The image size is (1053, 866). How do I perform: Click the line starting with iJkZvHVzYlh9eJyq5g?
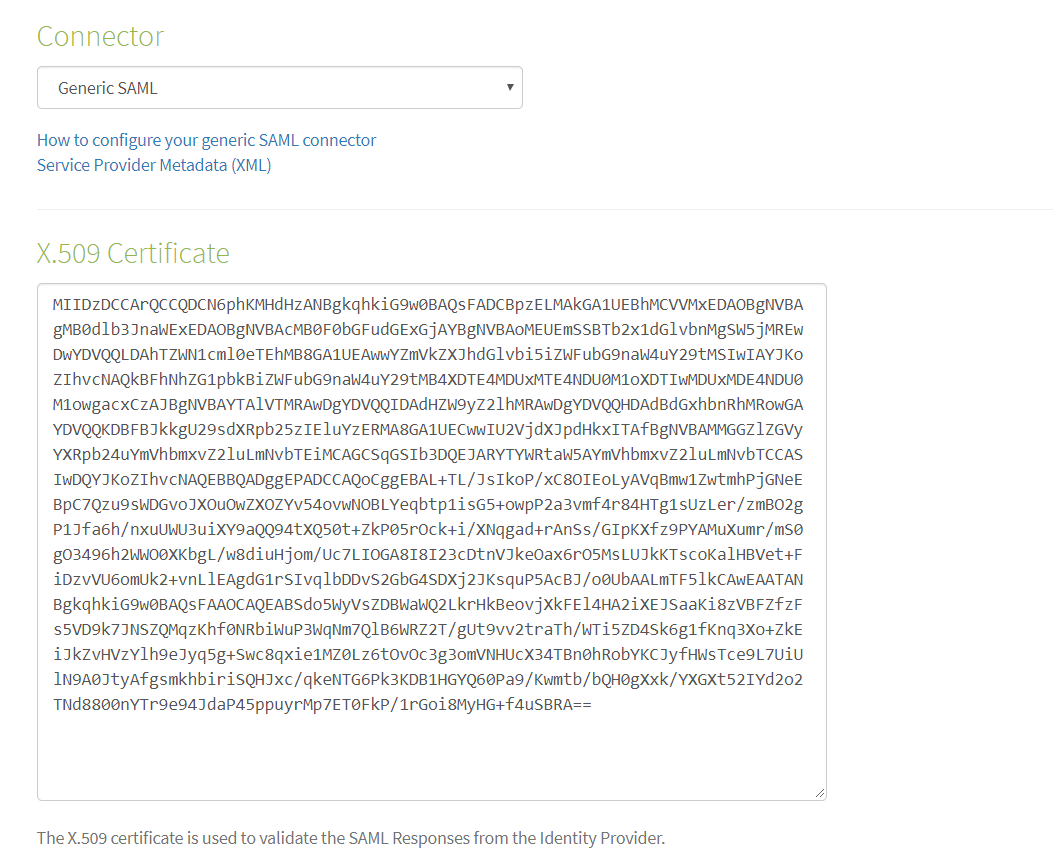pyautogui.click(x=428, y=655)
